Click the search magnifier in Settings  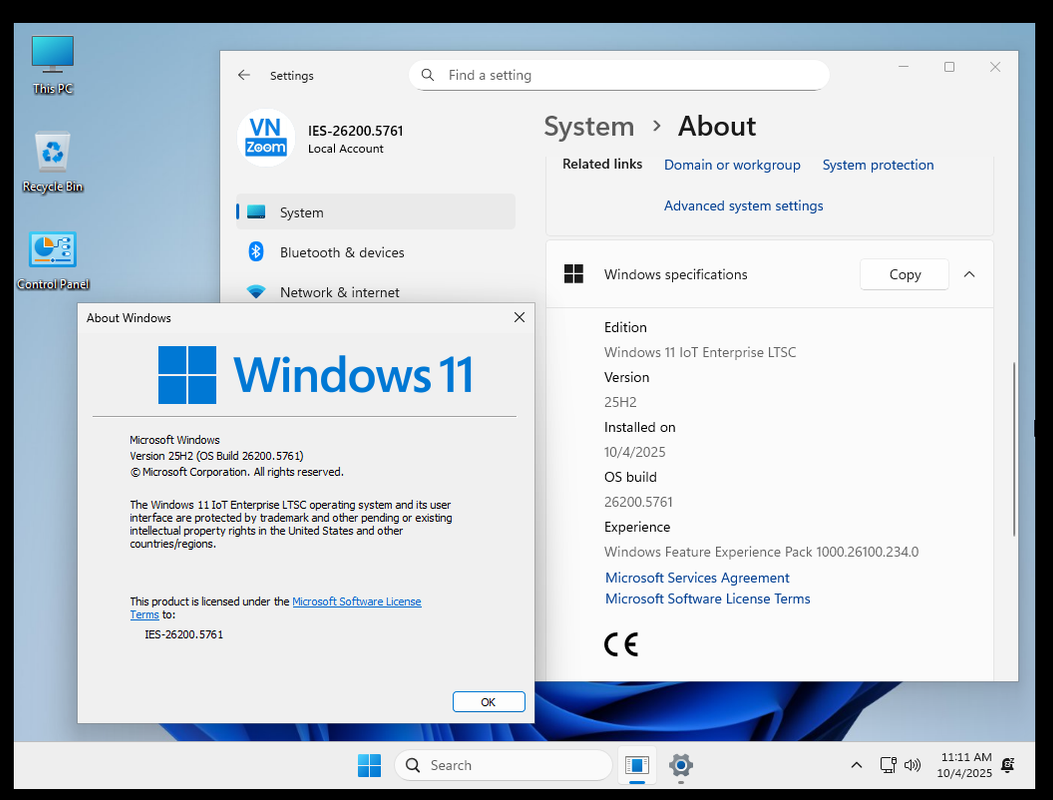428,75
